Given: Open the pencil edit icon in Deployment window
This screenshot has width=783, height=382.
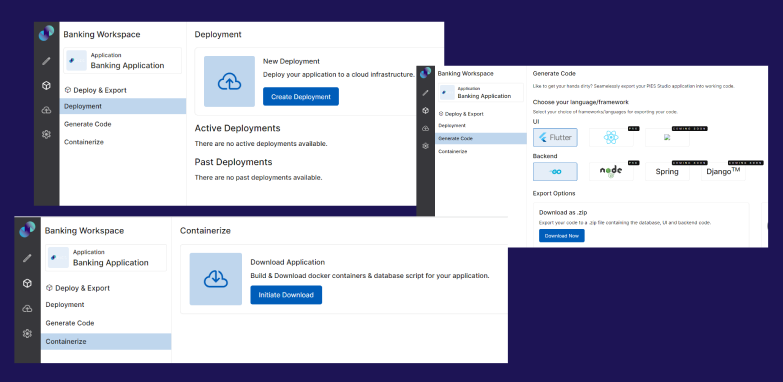Looking at the screenshot, I should tap(46, 61).
